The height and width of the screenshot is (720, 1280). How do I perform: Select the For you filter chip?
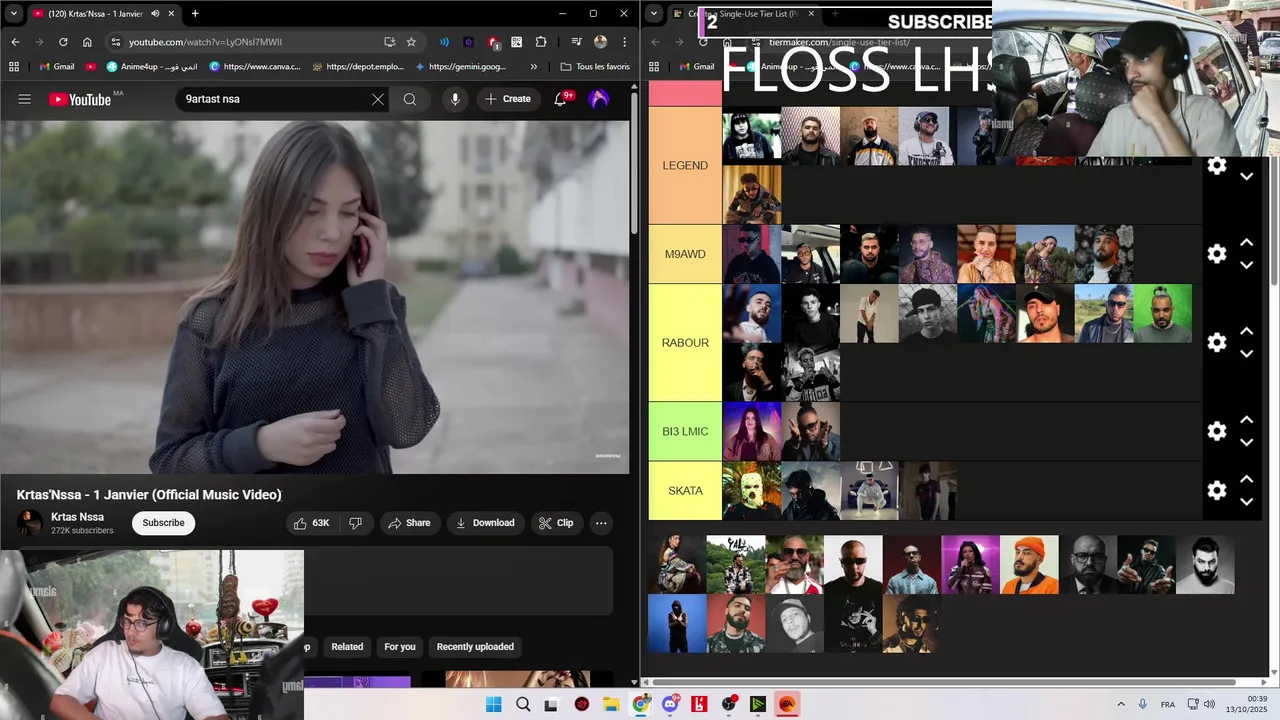coord(400,647)
